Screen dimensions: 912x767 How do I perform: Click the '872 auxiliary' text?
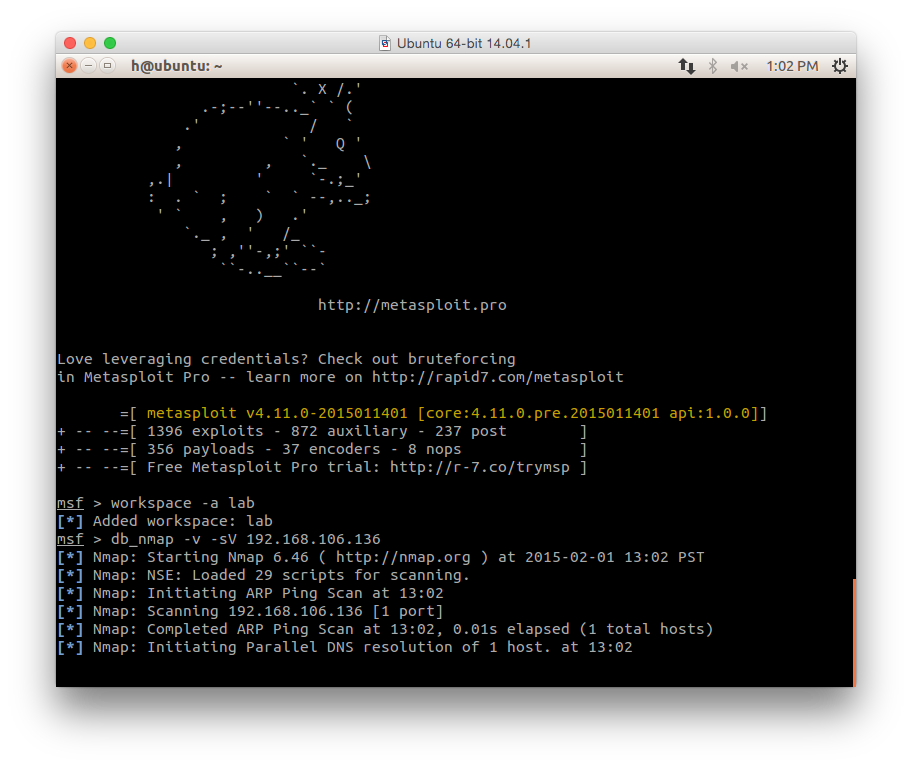pyautogui.click(x=349, y=431)
